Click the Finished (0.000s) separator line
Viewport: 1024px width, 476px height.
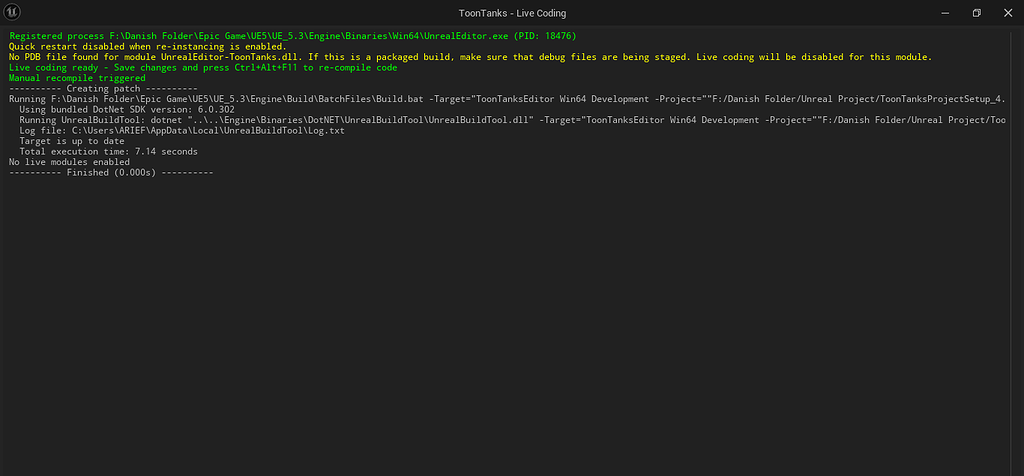[111, 173]
